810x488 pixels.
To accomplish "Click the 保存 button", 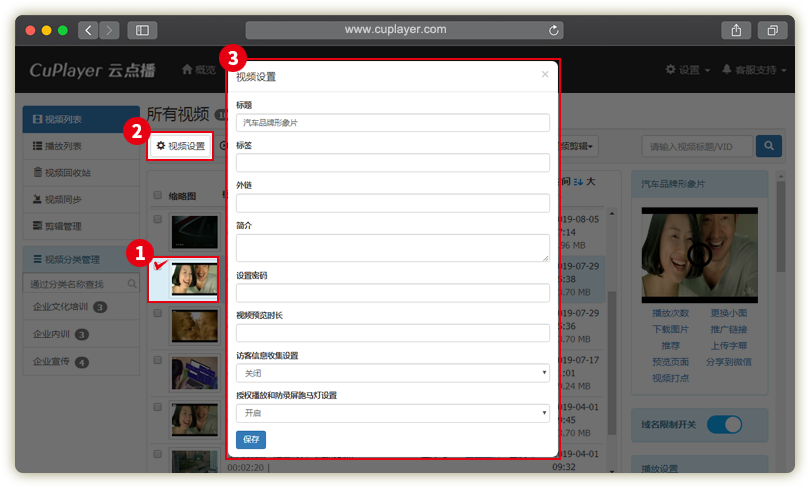I will click(x=251, y=440).
